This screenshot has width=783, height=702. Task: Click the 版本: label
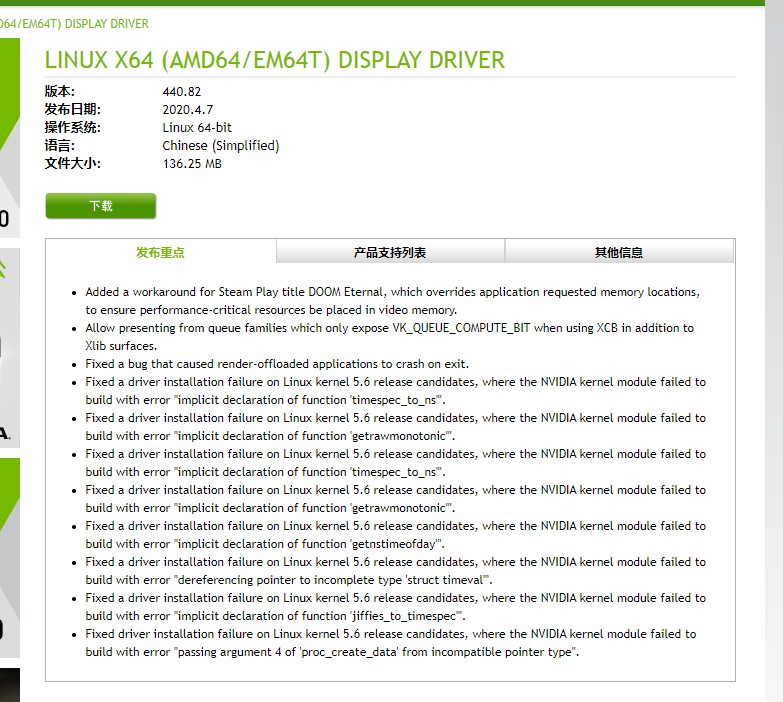click(59, 92)
